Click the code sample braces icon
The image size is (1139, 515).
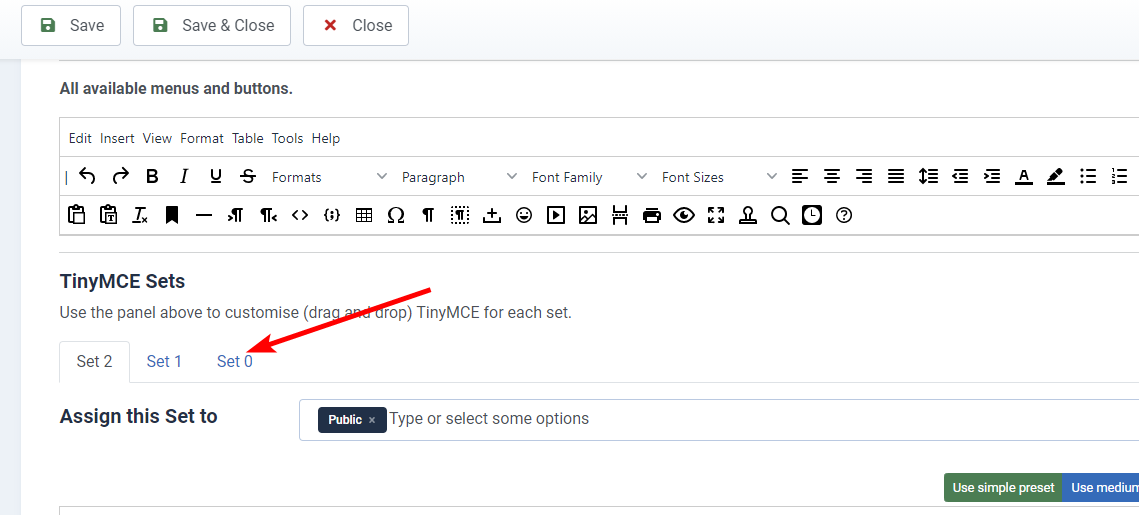coord(332,215)
